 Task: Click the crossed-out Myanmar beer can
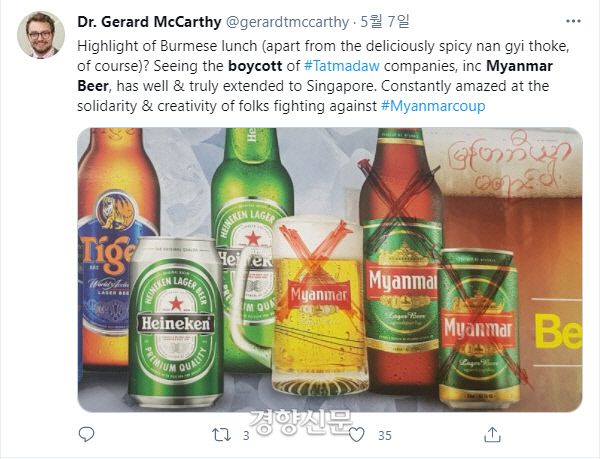(x=479, y=328)
